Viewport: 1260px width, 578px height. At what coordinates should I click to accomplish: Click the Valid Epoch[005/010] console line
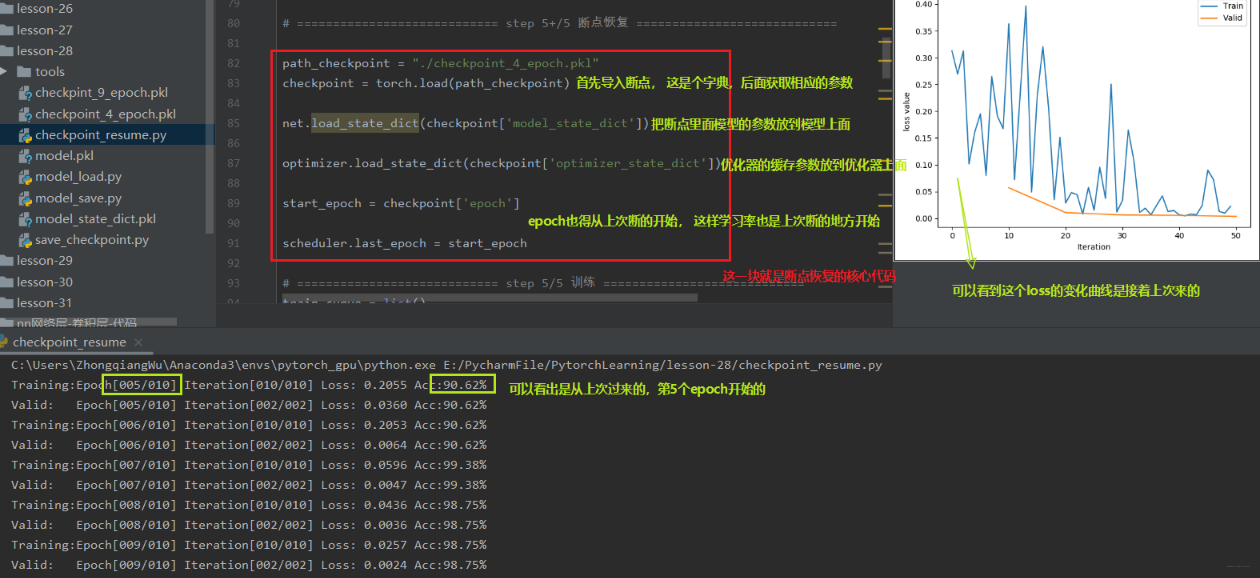[x=249, y=405]
